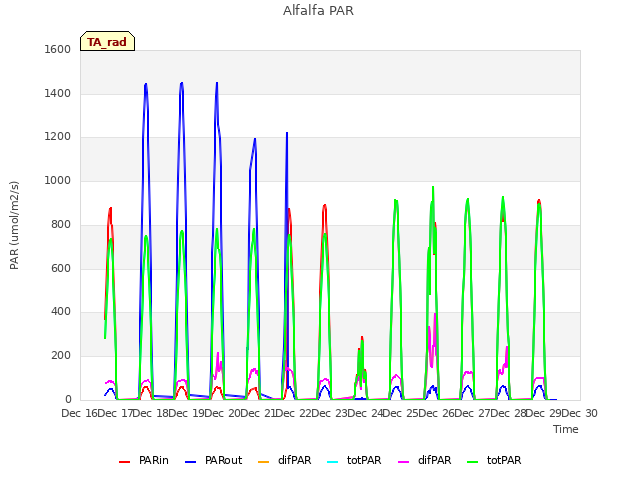Screen dimensions: 640x480
Task: Click the 1400 y-axis tick label
Action: coord(58,93)
